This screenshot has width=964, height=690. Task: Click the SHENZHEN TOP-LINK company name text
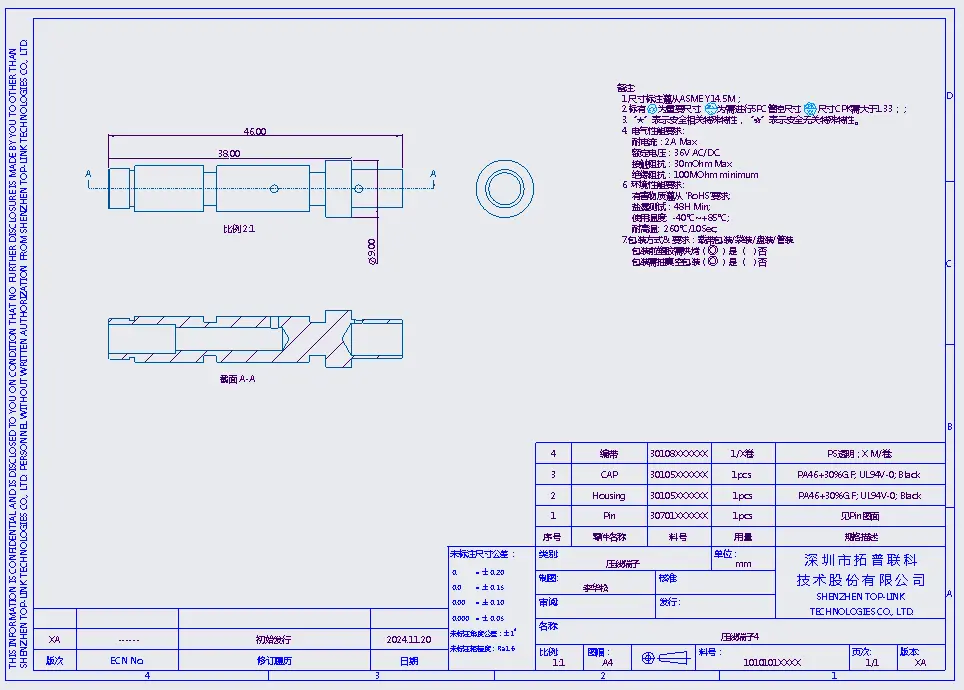pos(860,597)
